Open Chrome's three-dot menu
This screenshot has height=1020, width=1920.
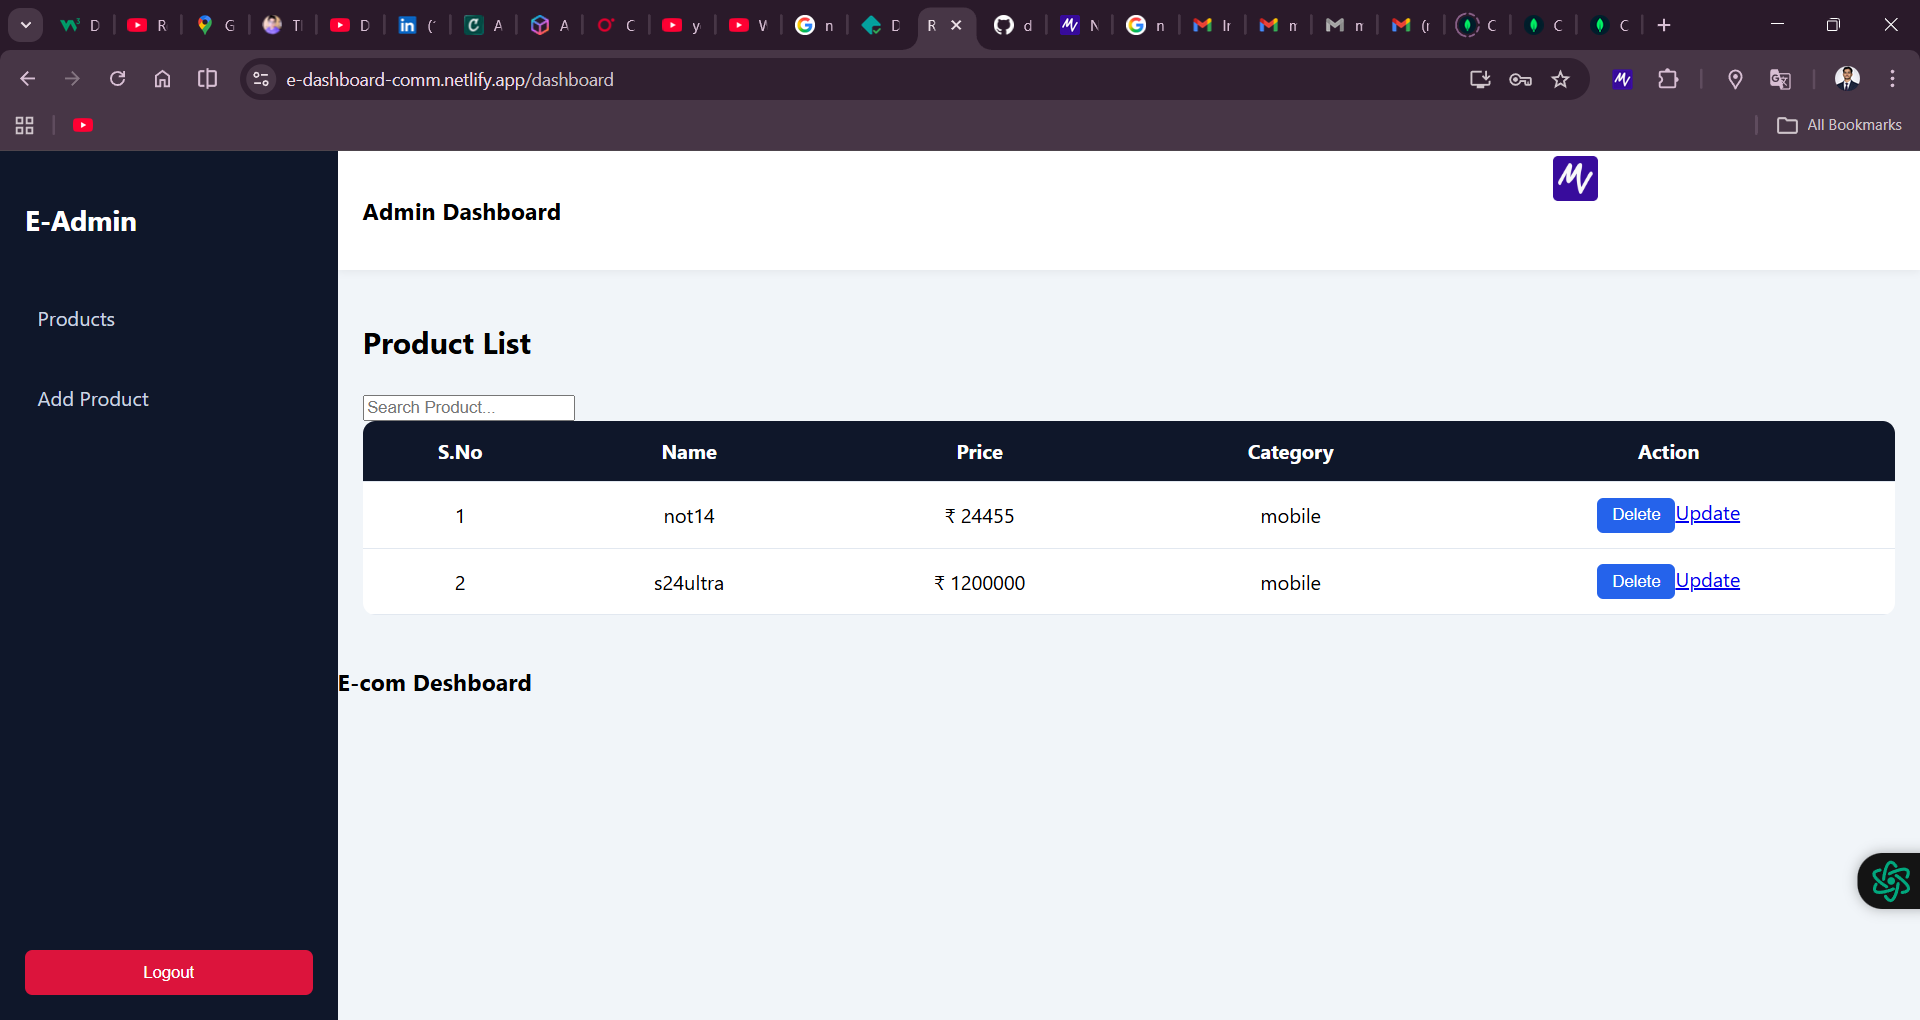(x=1892, y=79)
